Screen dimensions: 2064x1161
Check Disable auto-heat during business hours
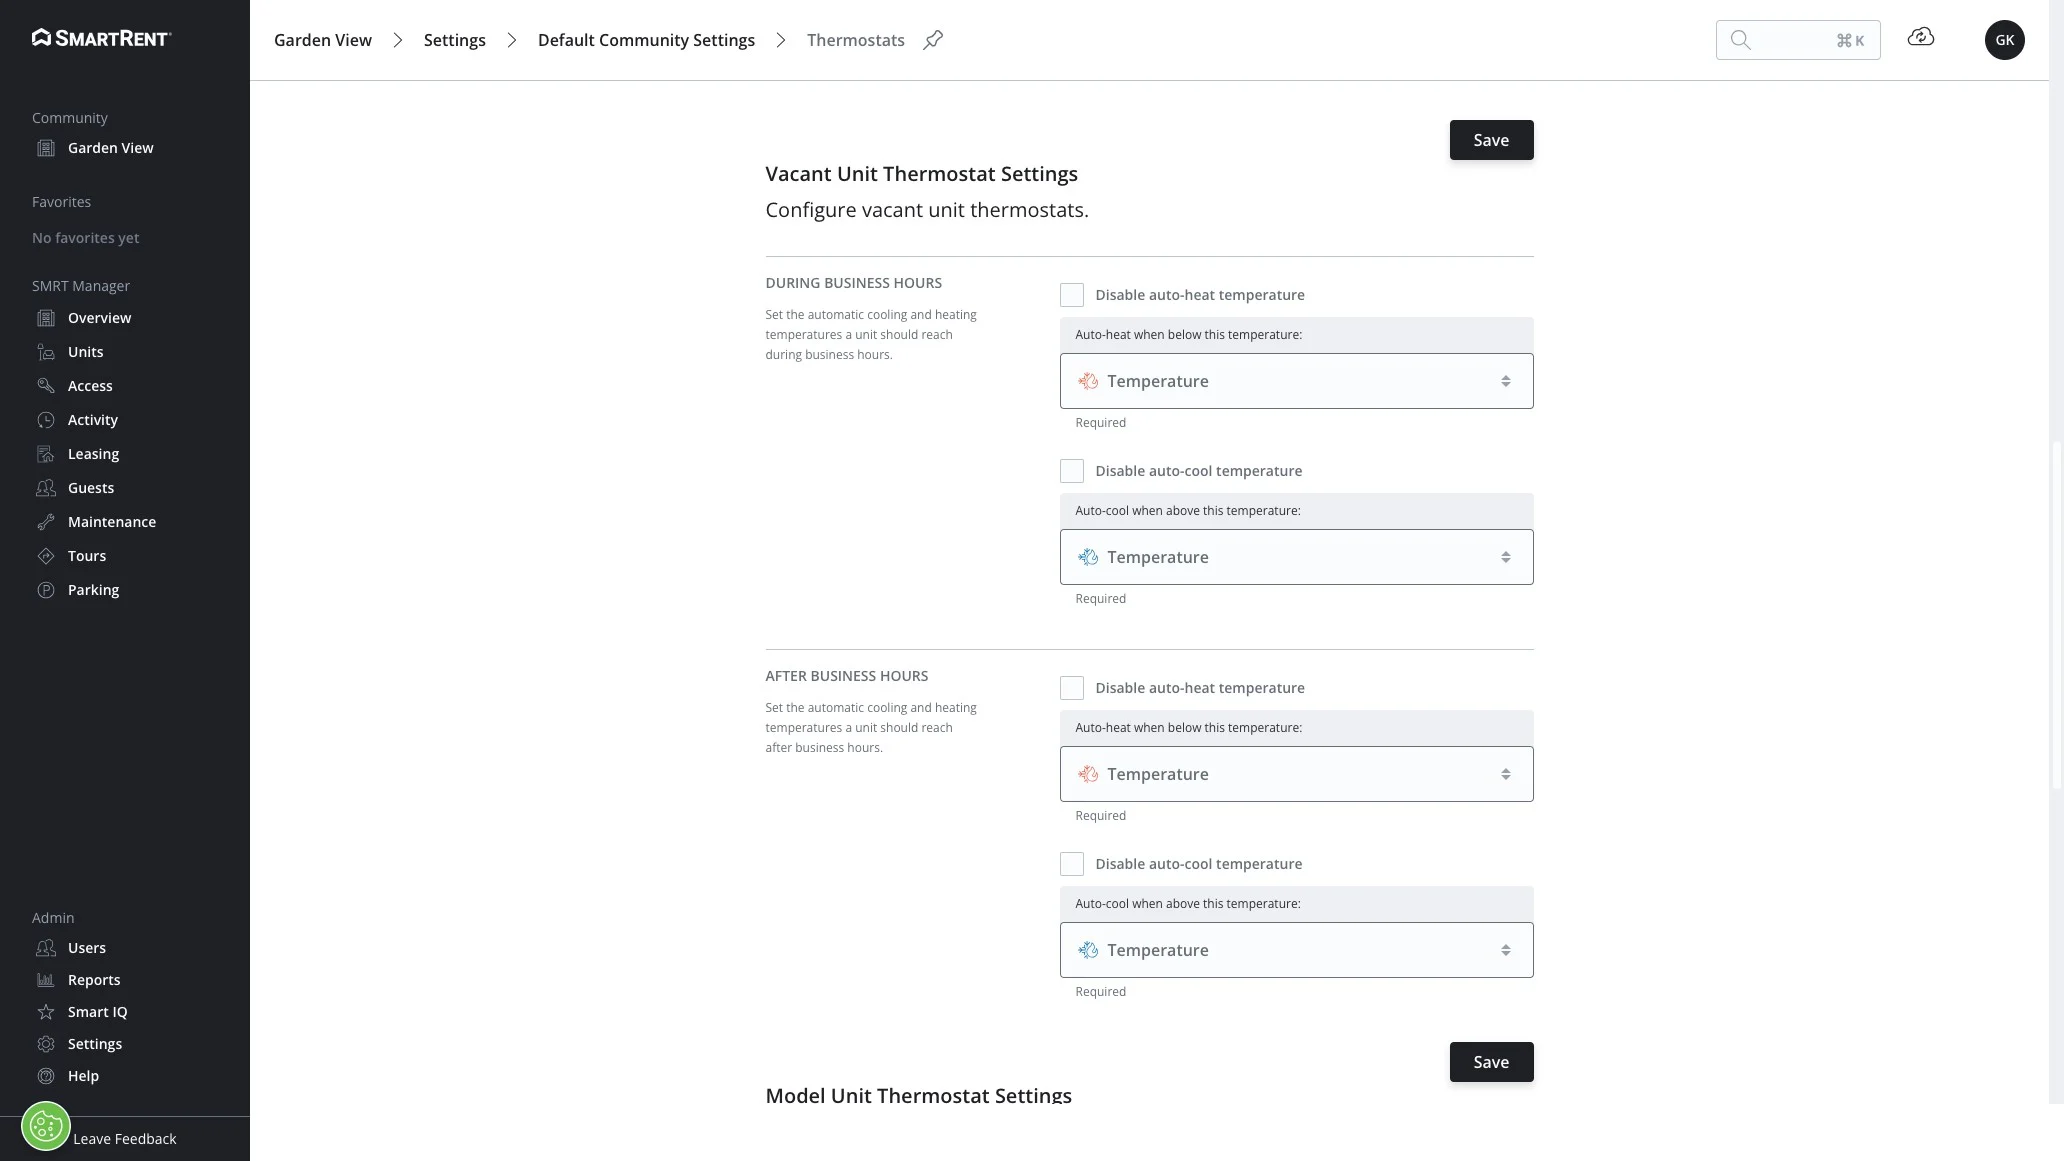point(1072,295)
